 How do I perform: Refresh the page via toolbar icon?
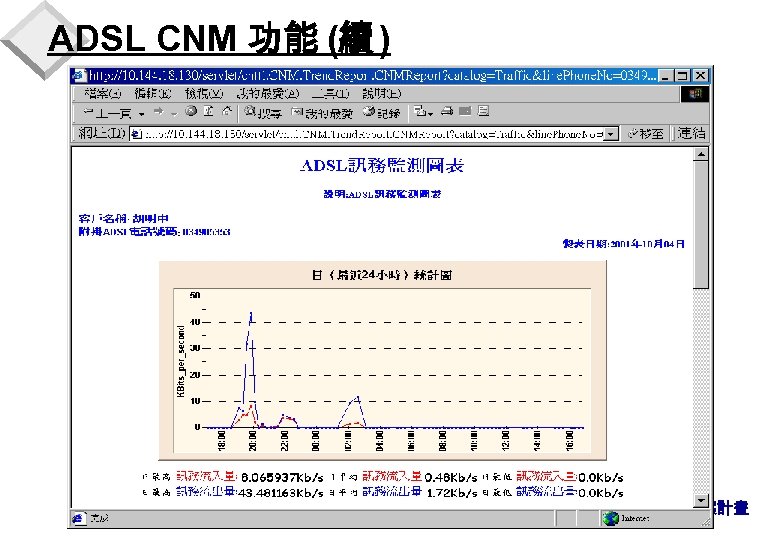coord(209,111)
